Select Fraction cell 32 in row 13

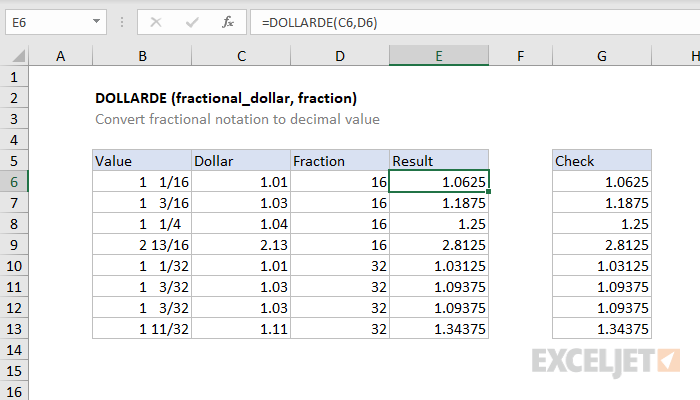(x=340, y=329)
